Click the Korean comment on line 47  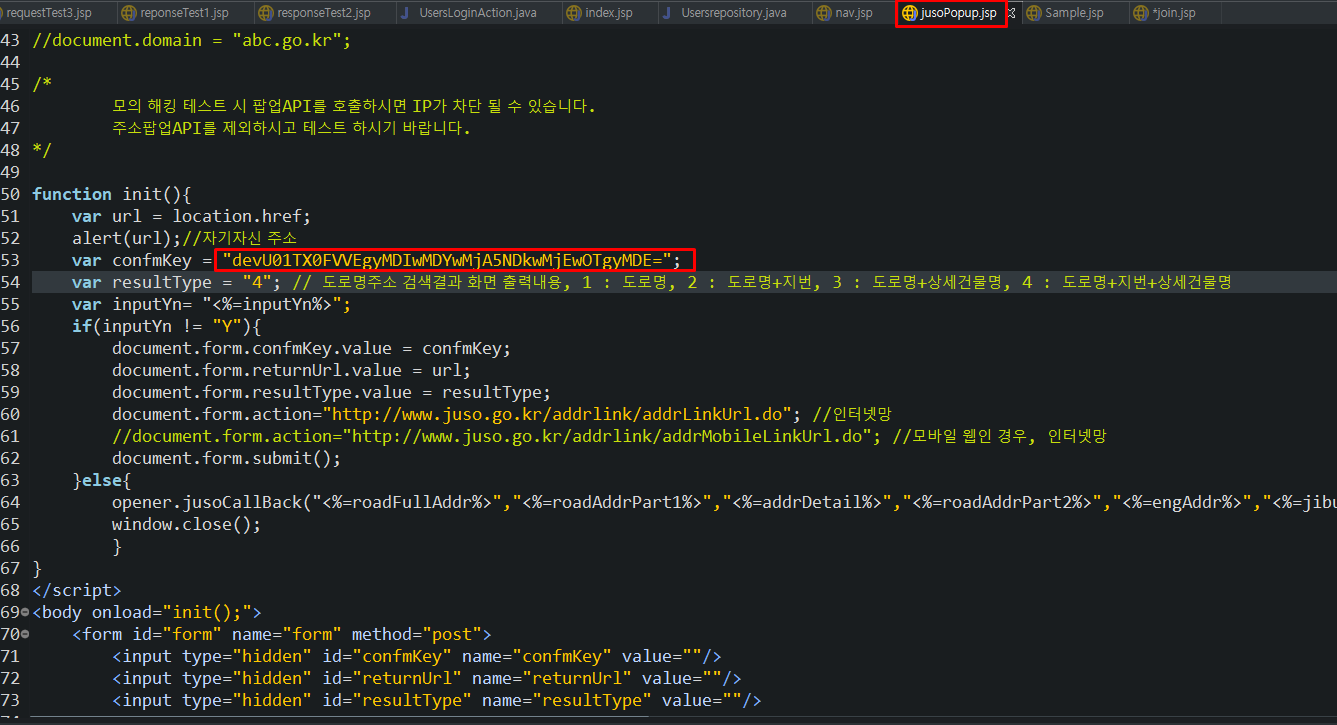point(291,128)
